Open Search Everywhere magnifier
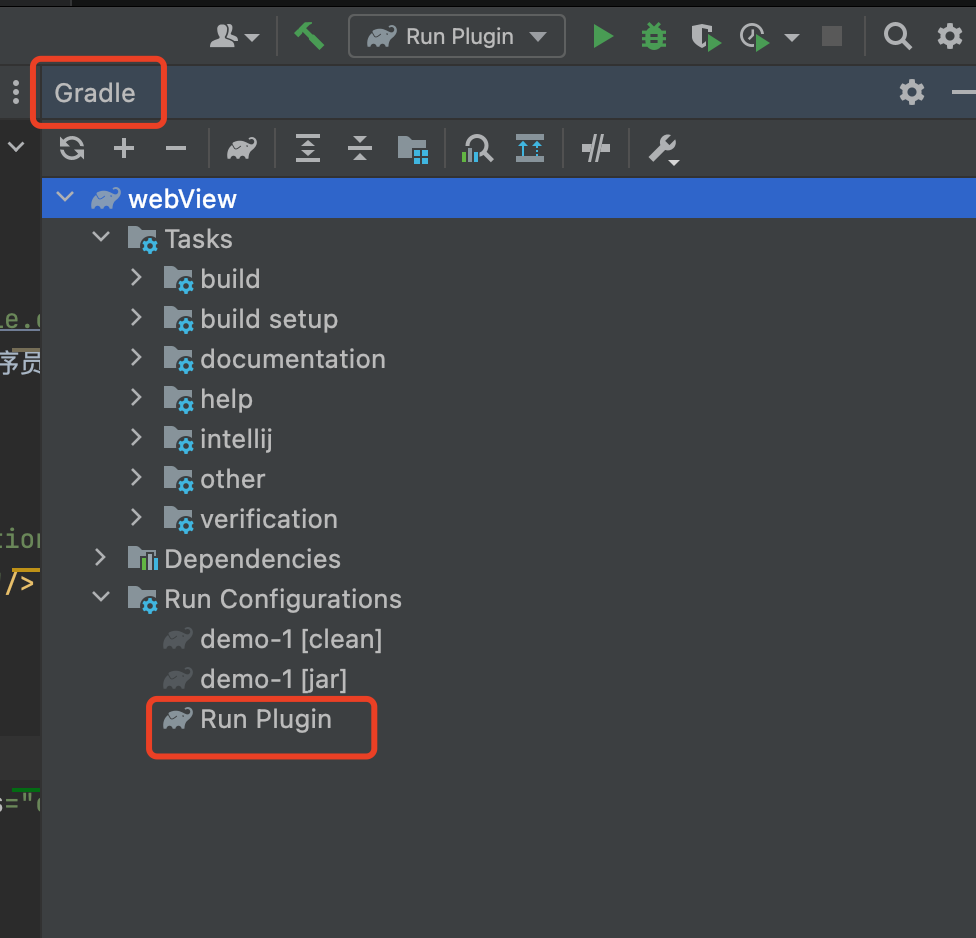 pos(898,37)
